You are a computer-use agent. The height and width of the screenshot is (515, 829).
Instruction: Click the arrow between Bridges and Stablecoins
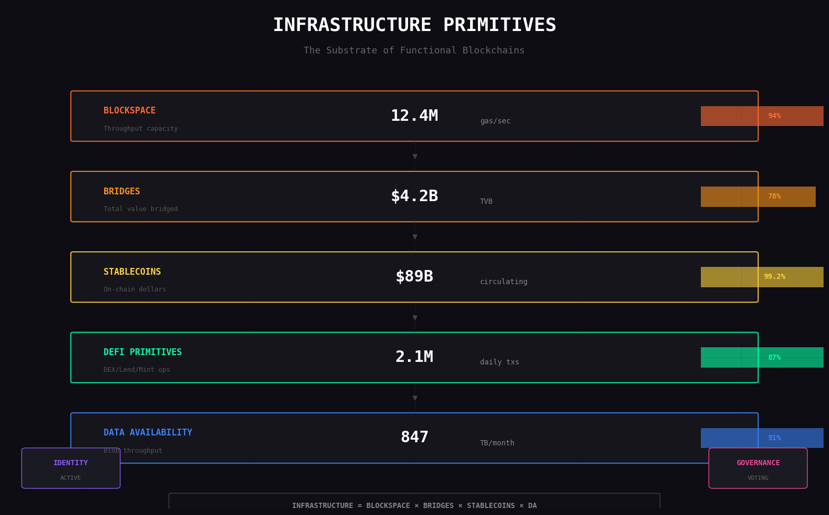pyautogui.click(x=415, y=237)
